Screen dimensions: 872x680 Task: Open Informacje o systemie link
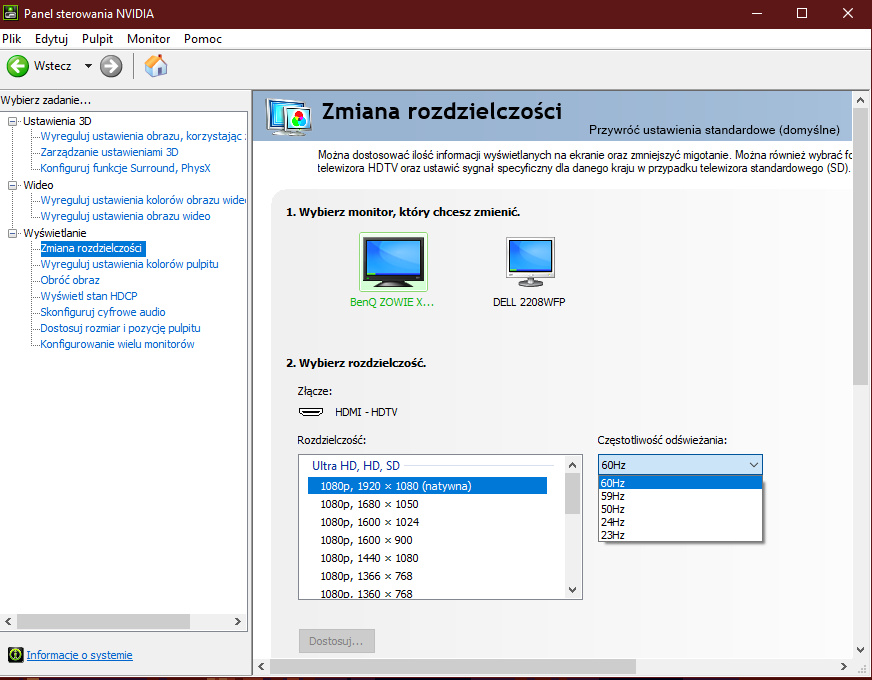[80, 655]
